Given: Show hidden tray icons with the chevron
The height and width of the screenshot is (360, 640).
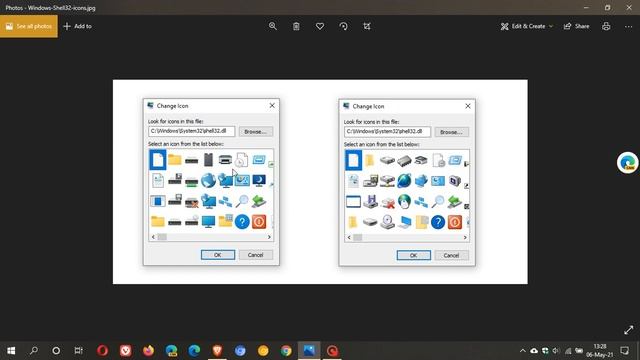Looking at the screenshot, I should tap(522, 351).
